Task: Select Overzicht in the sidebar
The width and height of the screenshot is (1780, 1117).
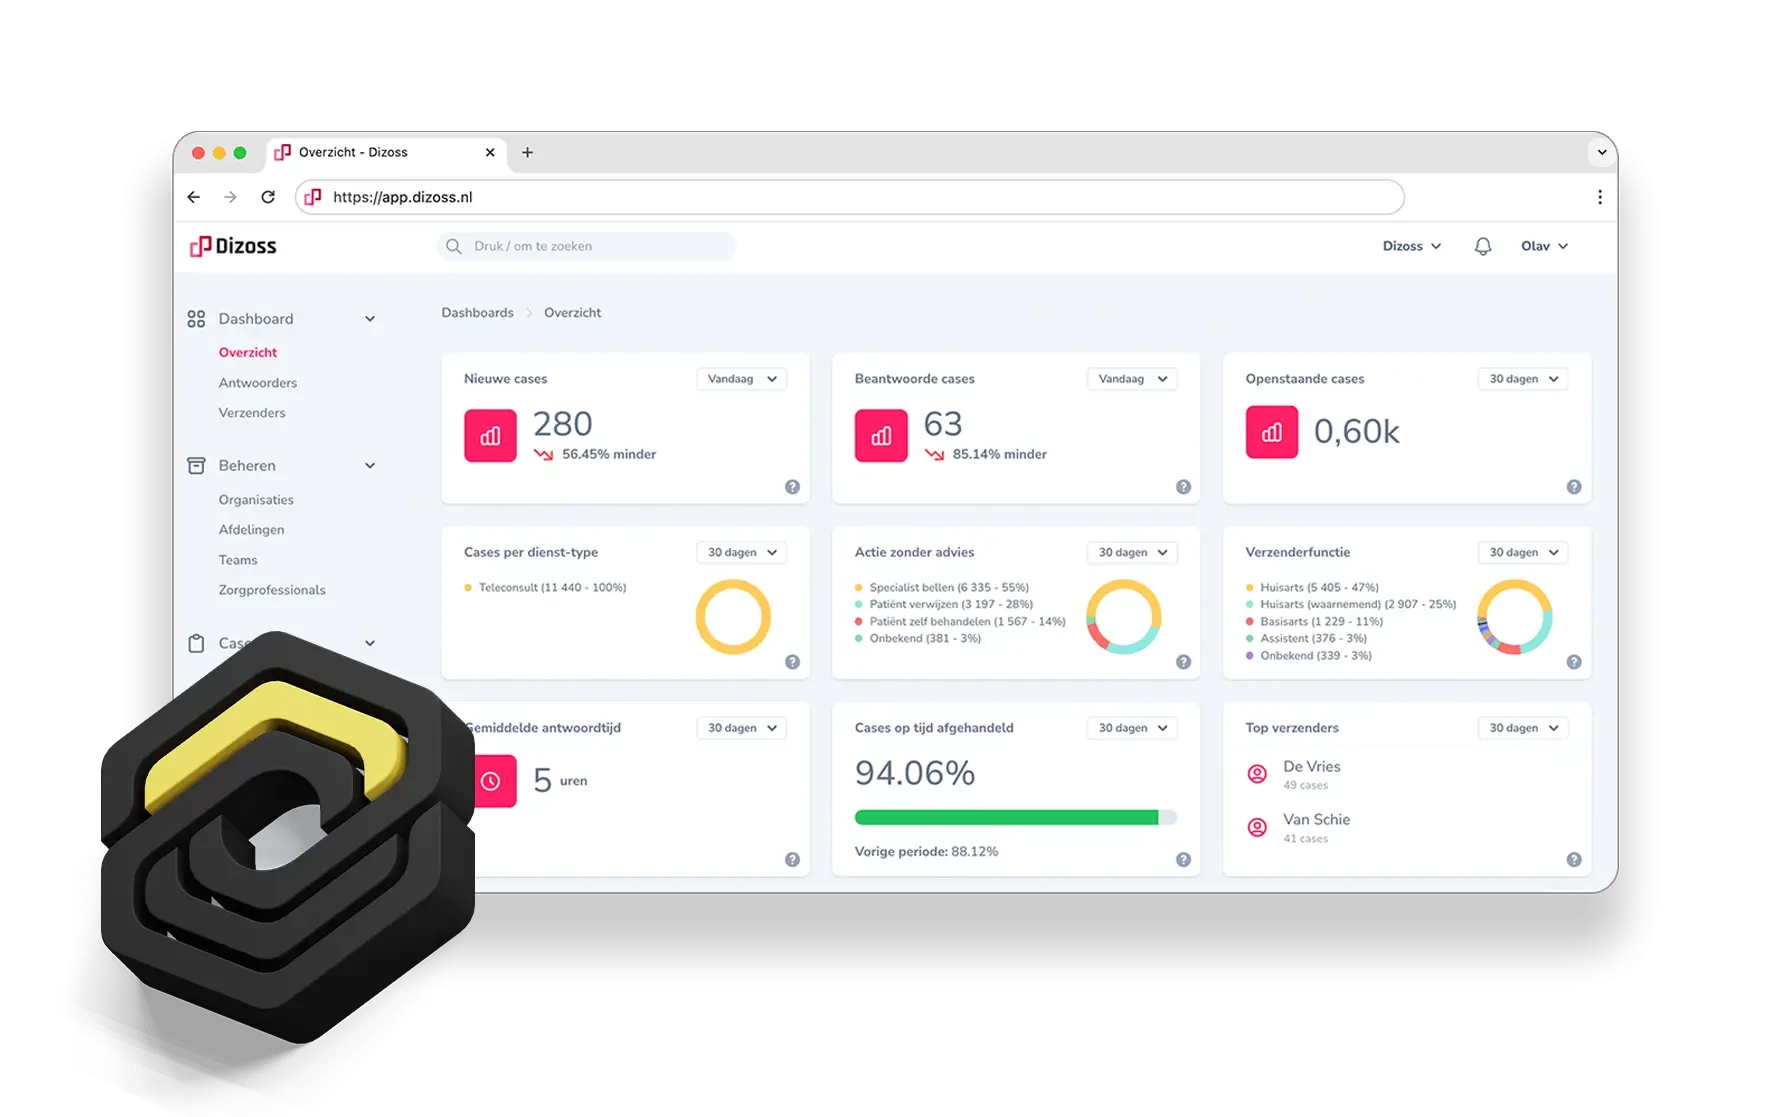Action: click(248, 353)
